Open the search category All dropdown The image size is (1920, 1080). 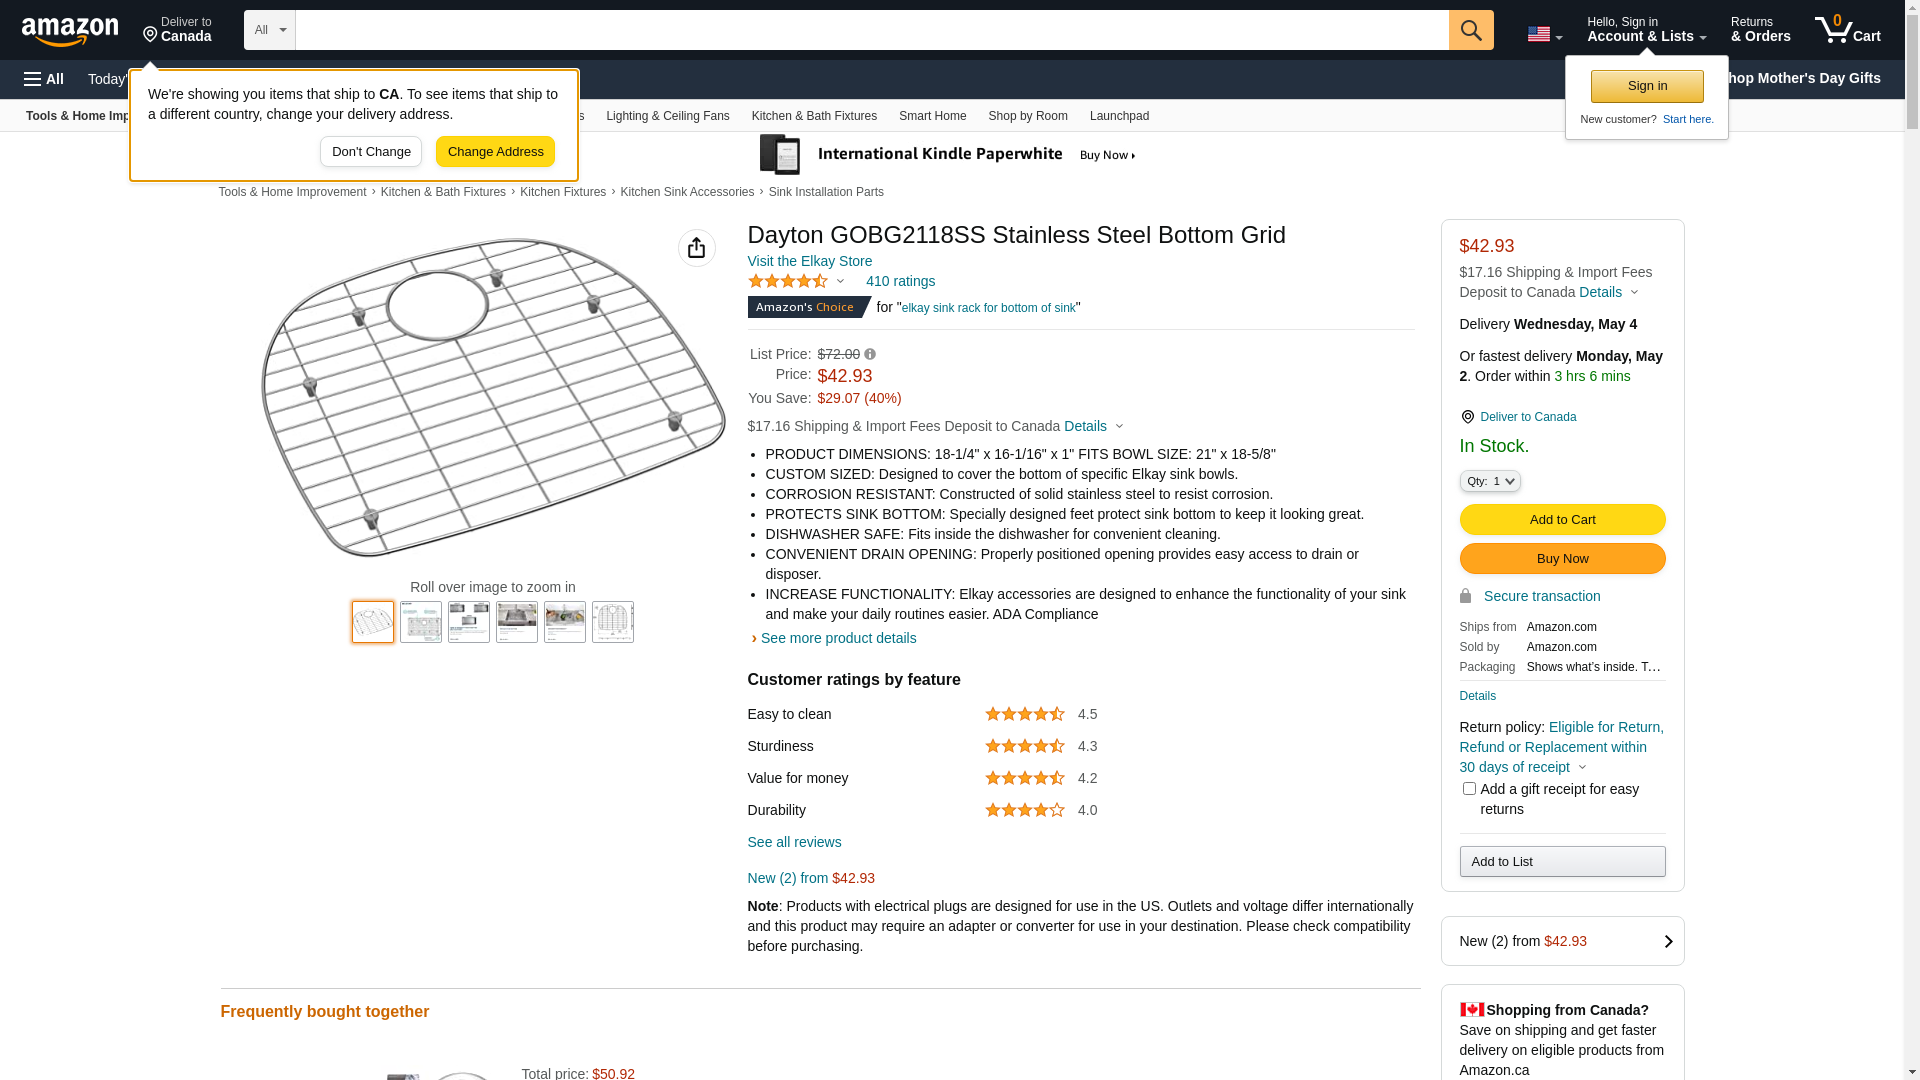270,30
